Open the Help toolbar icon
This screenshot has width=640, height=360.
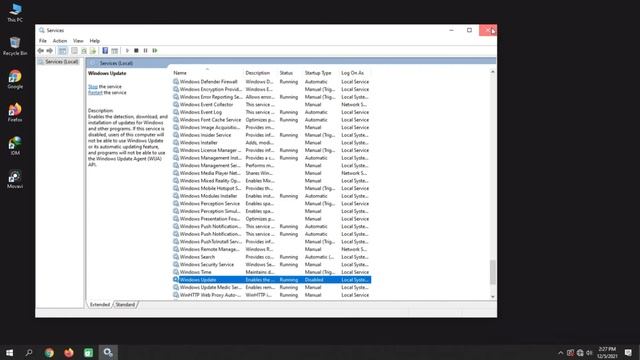105,51
